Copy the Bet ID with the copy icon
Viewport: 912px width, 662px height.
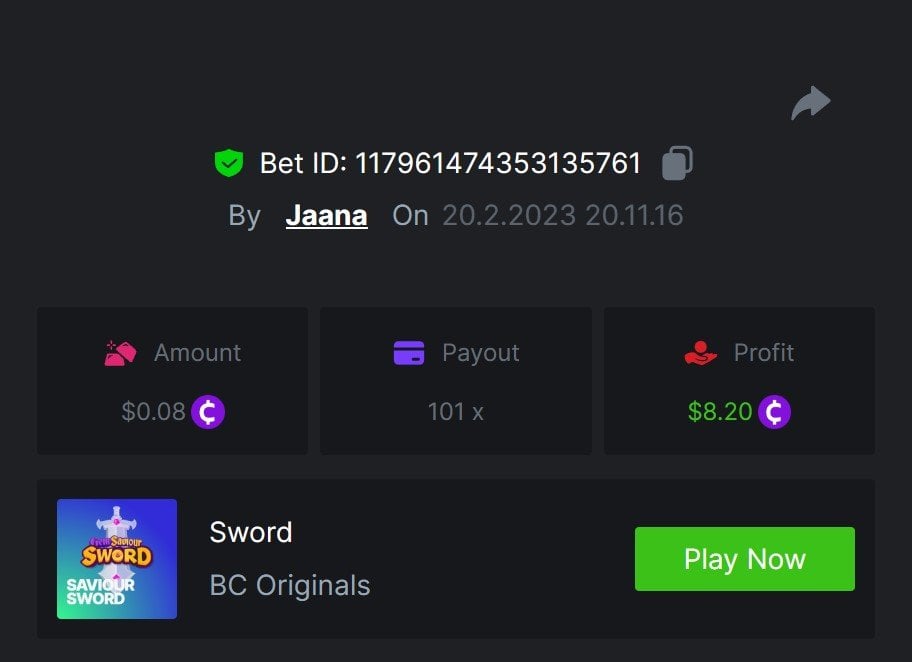[677, 163]
